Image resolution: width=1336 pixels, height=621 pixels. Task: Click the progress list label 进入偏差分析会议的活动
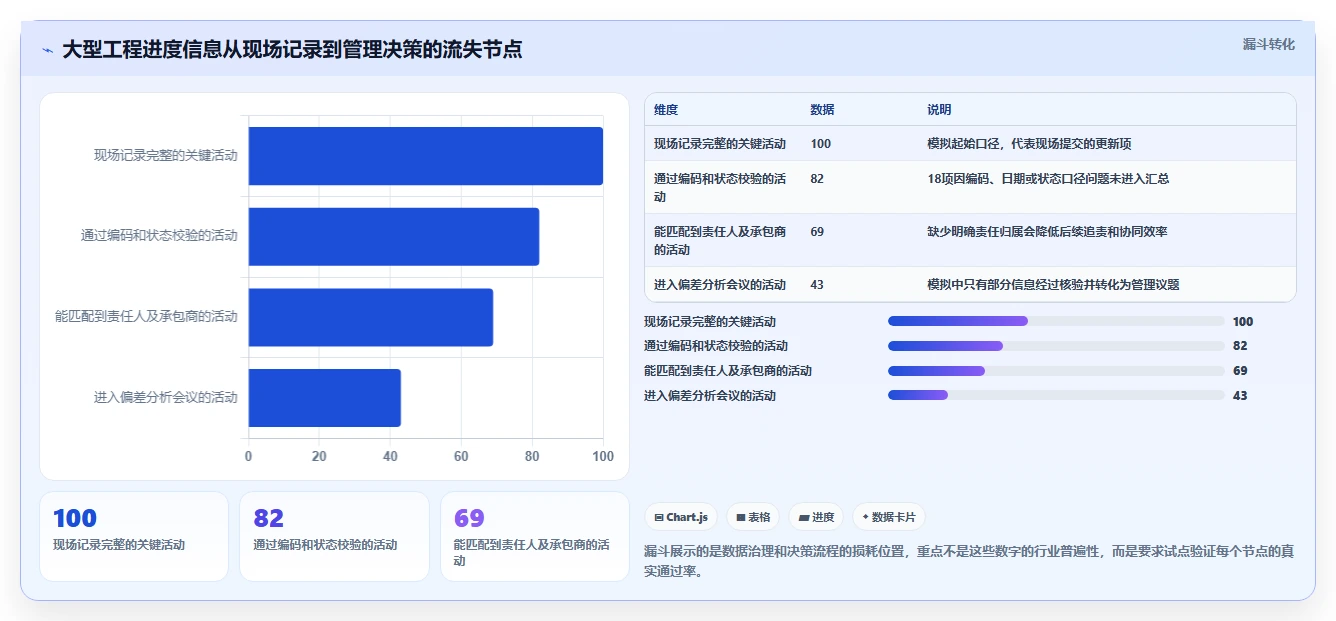tap(710, 396)
